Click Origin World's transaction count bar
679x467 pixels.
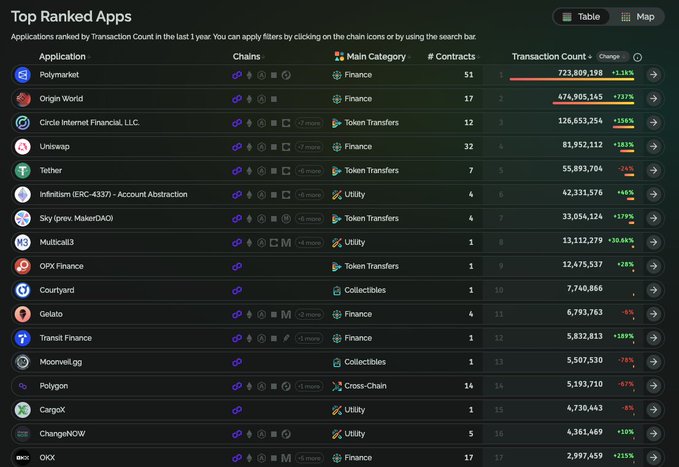[x=593, y=103]
